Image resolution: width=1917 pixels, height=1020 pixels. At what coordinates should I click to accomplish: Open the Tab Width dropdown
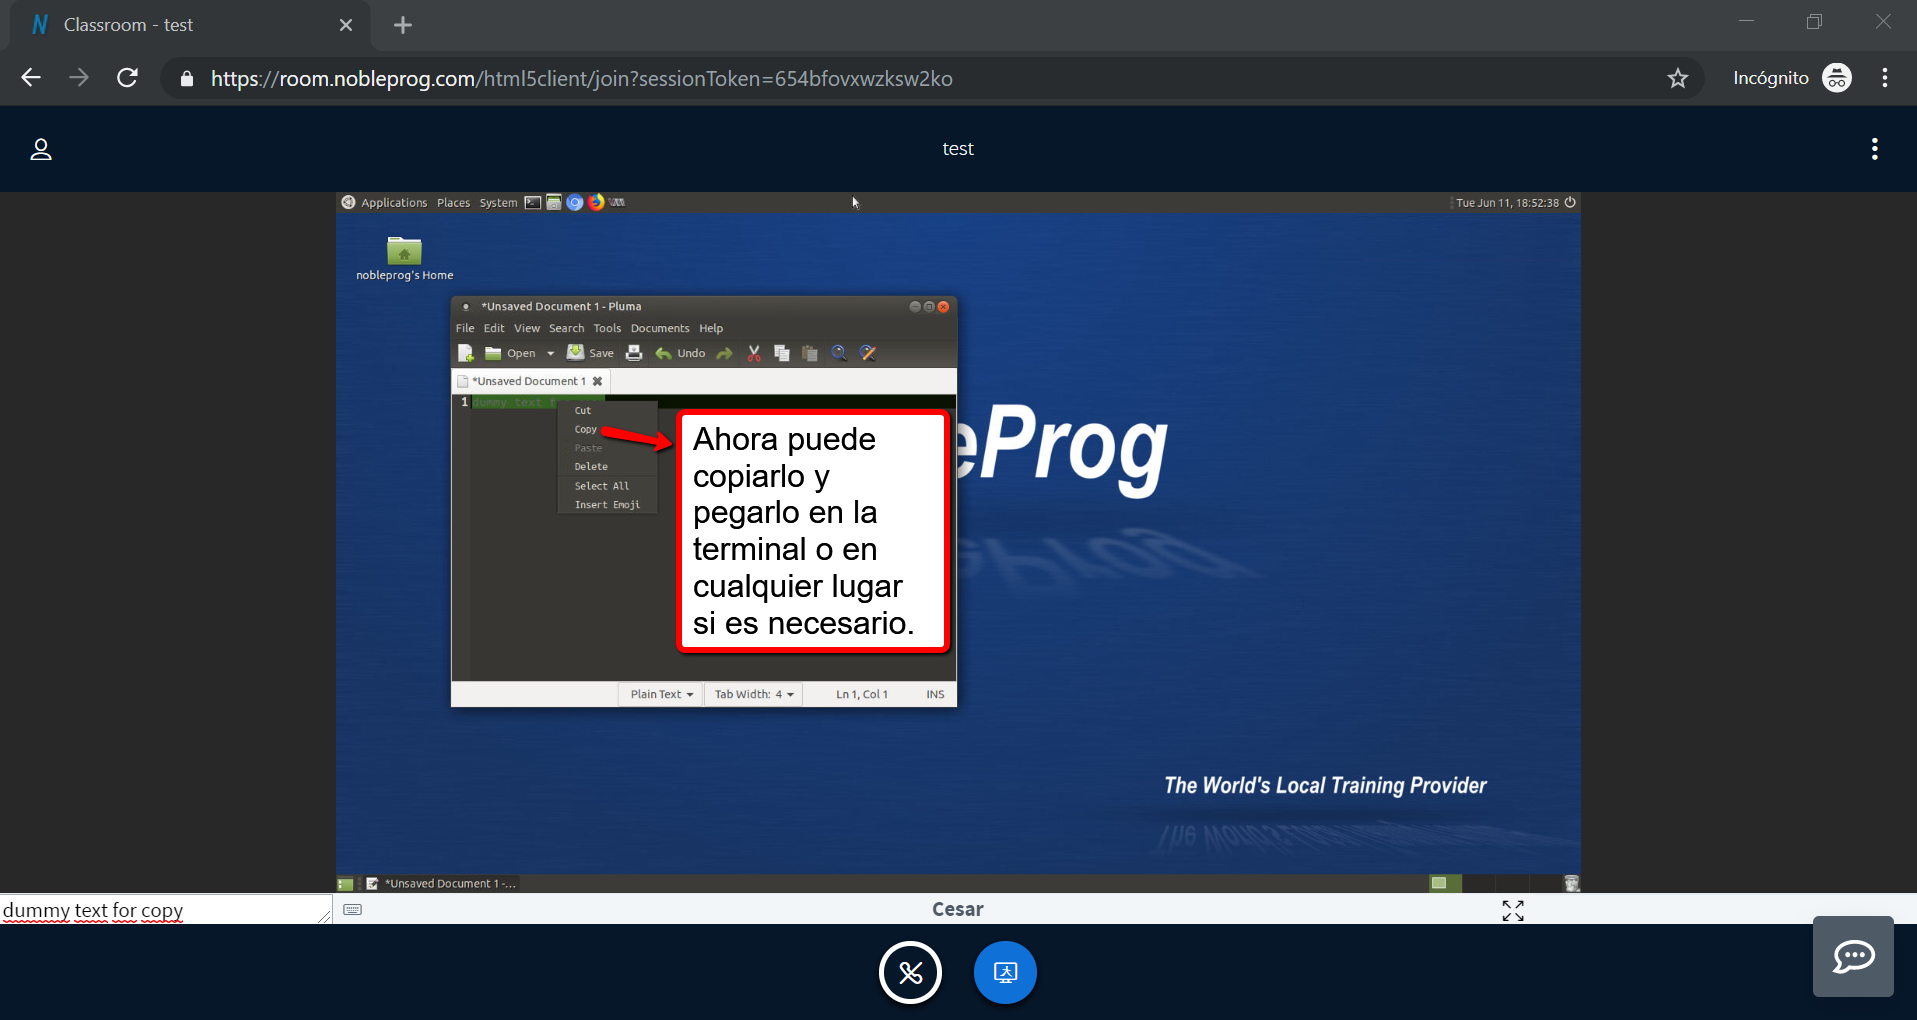[753, 694]
